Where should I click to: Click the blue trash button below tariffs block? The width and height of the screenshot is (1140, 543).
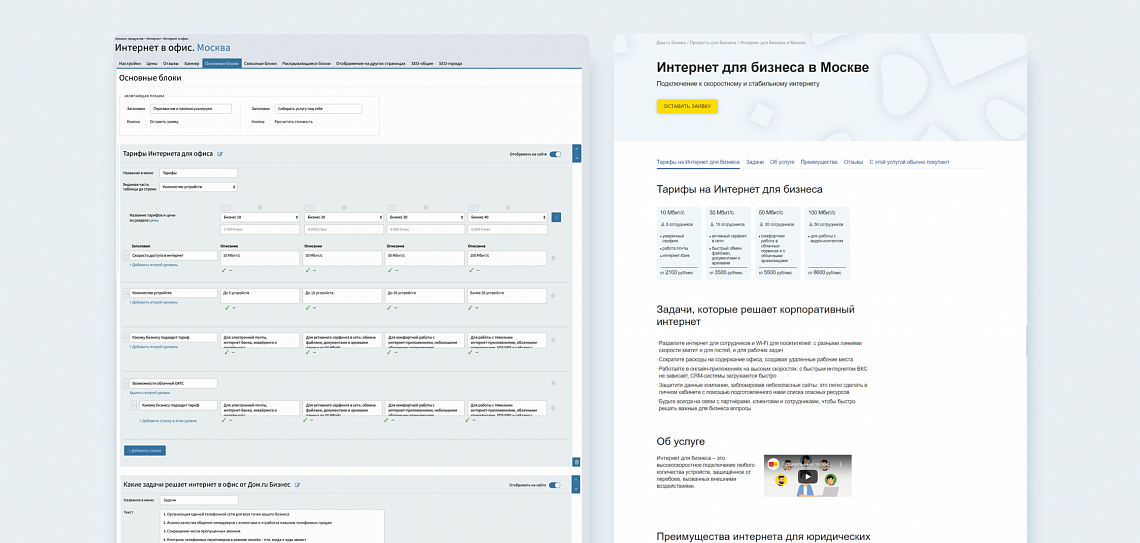point(576,462)
